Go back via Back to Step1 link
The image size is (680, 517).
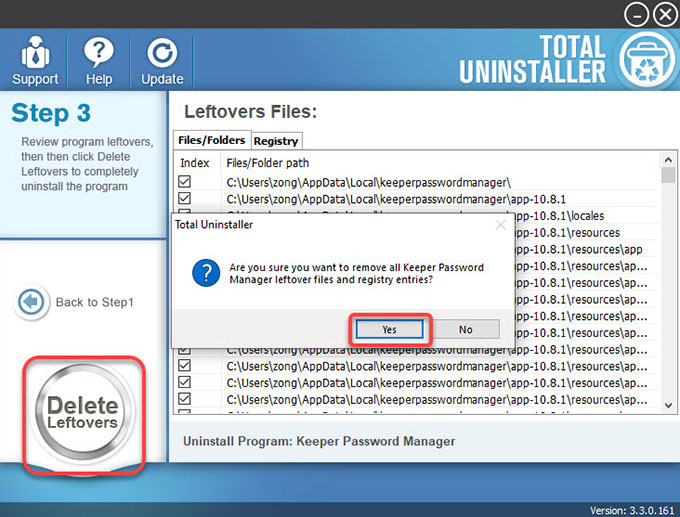[x=94, y=302]
